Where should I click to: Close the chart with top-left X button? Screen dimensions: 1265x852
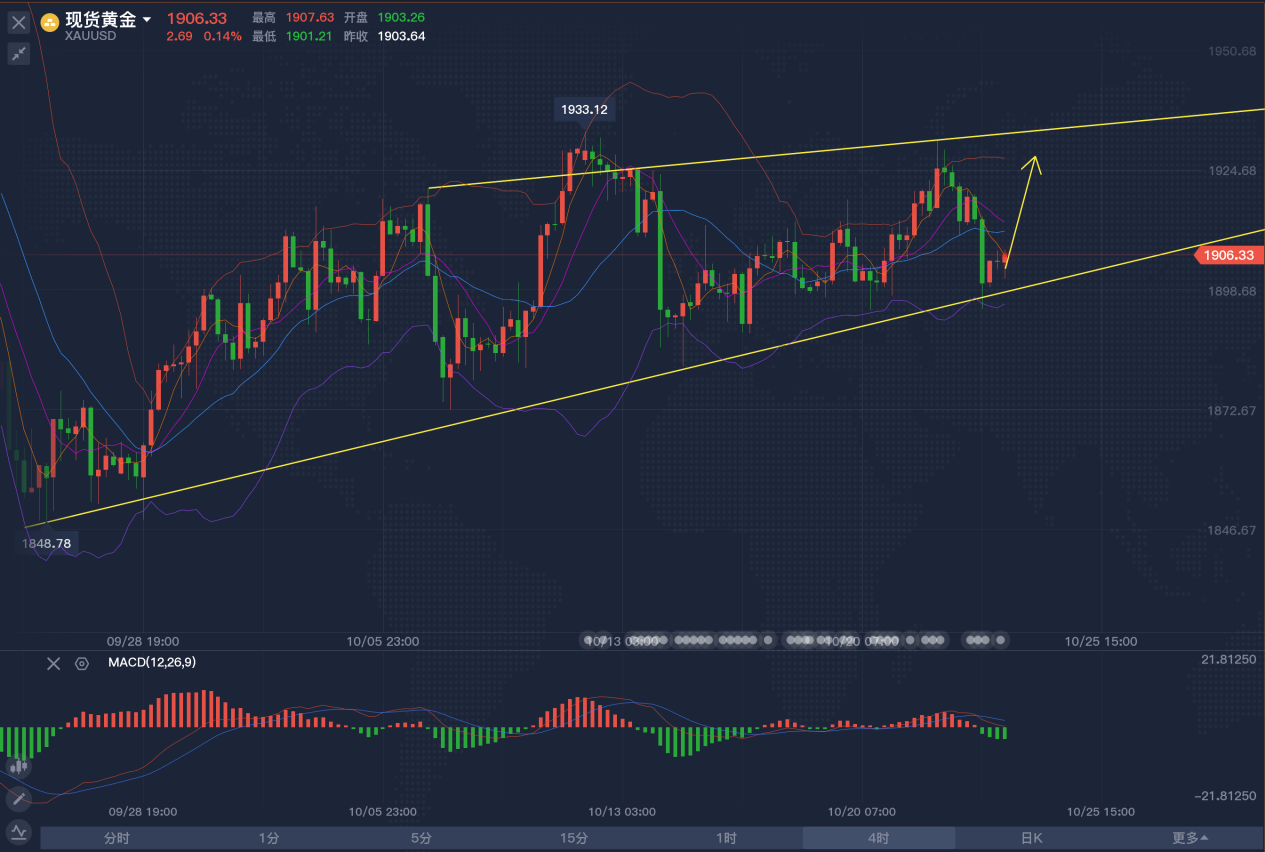[19, 22]
